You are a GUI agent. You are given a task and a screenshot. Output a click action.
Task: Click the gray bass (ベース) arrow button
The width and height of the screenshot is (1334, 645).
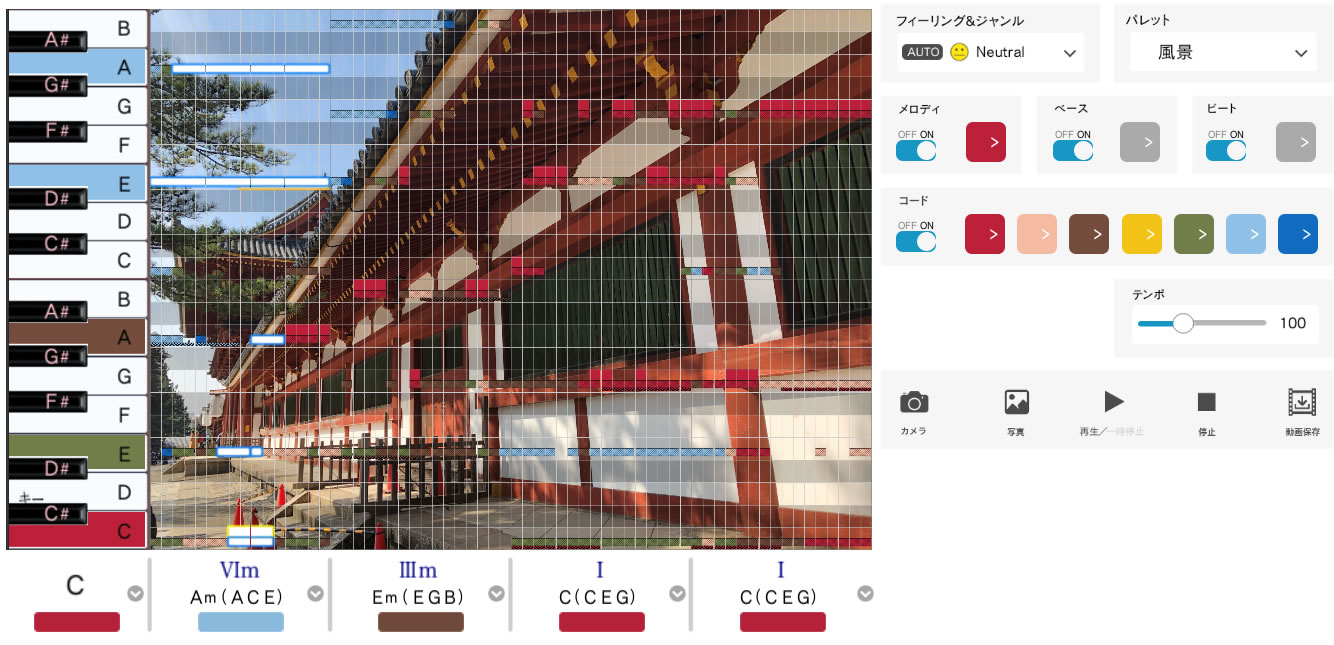(1140, 143)
